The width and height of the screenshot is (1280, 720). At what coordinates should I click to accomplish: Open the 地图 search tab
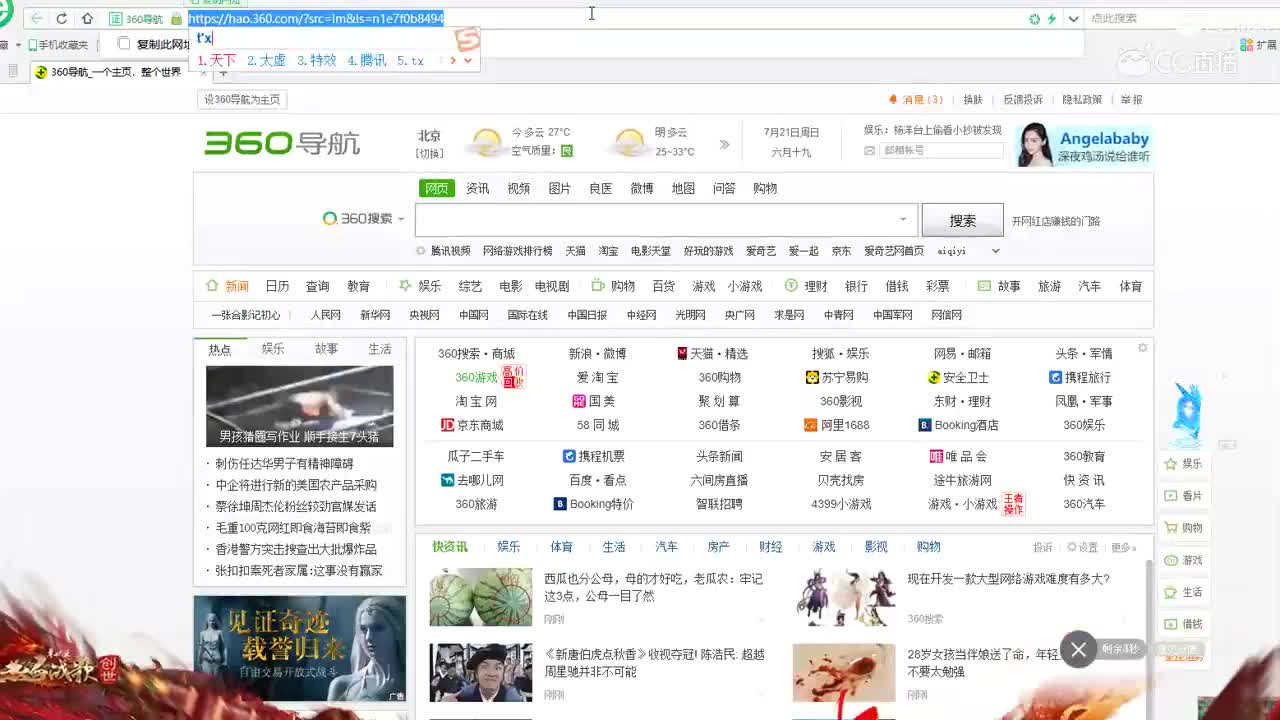click(683, 188)
